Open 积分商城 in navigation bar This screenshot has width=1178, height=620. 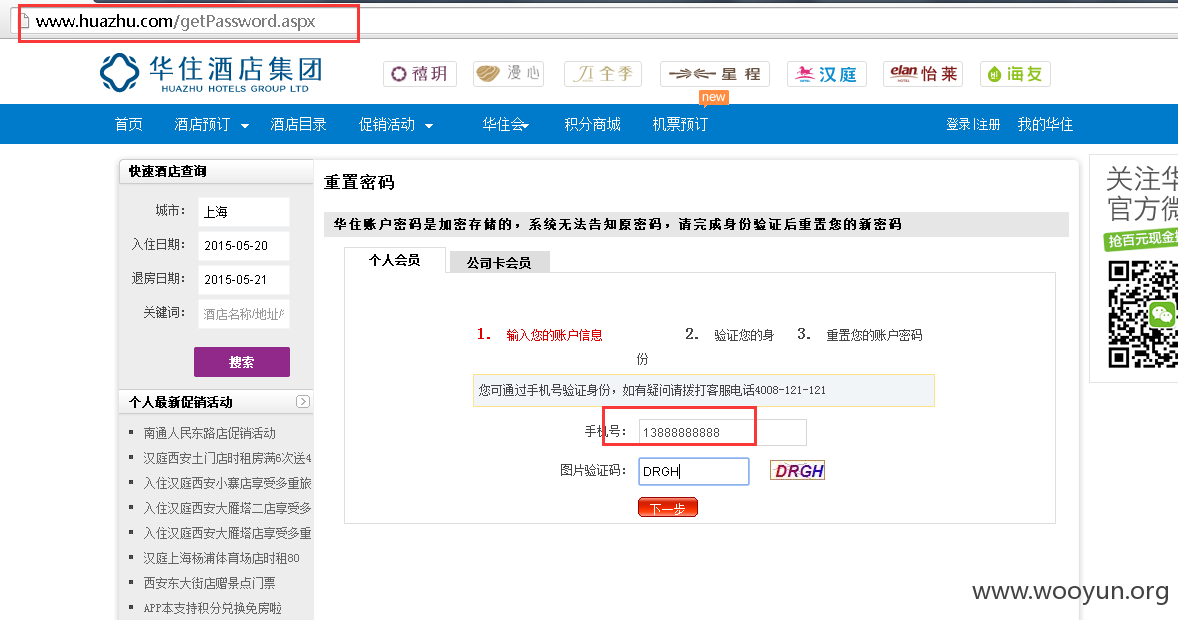point(593,124)
